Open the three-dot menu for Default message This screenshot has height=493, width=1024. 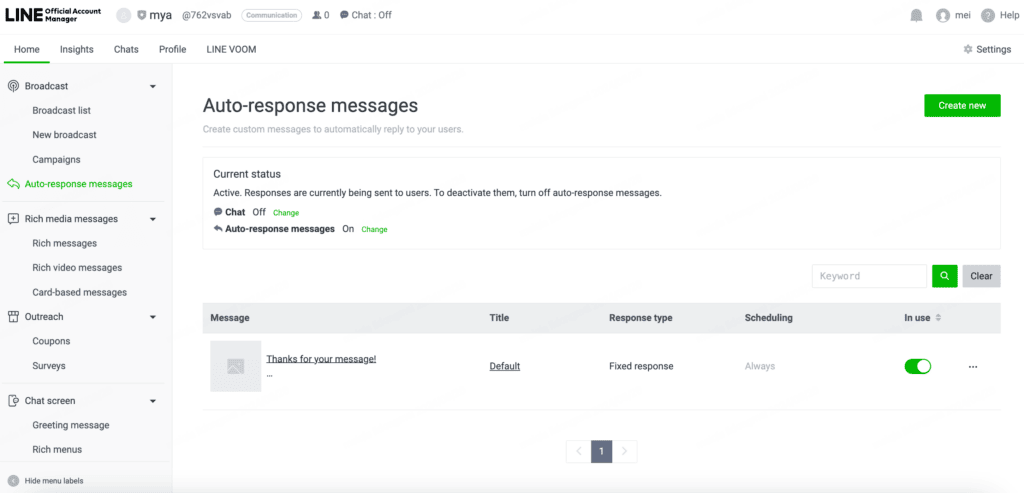tap(973, 366)
